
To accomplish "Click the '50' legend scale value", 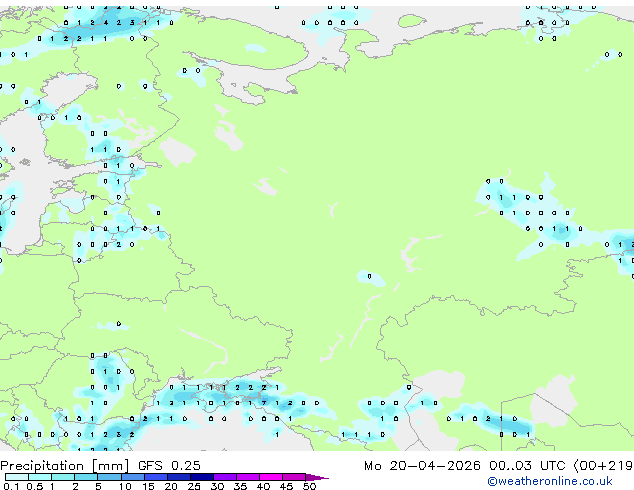I will tap(309, 486).
